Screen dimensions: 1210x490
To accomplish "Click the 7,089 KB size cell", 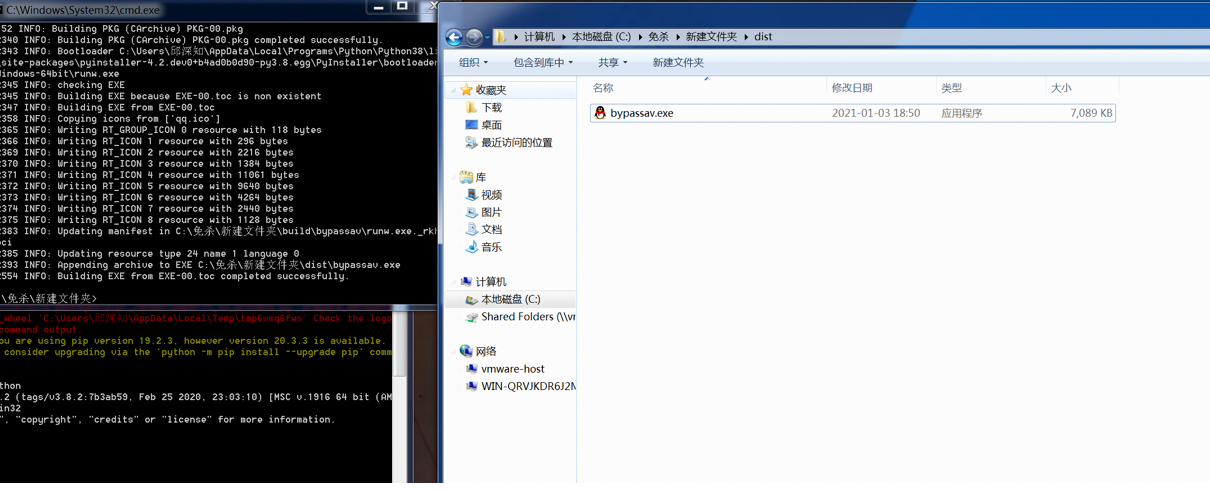I will (1091, 113).
